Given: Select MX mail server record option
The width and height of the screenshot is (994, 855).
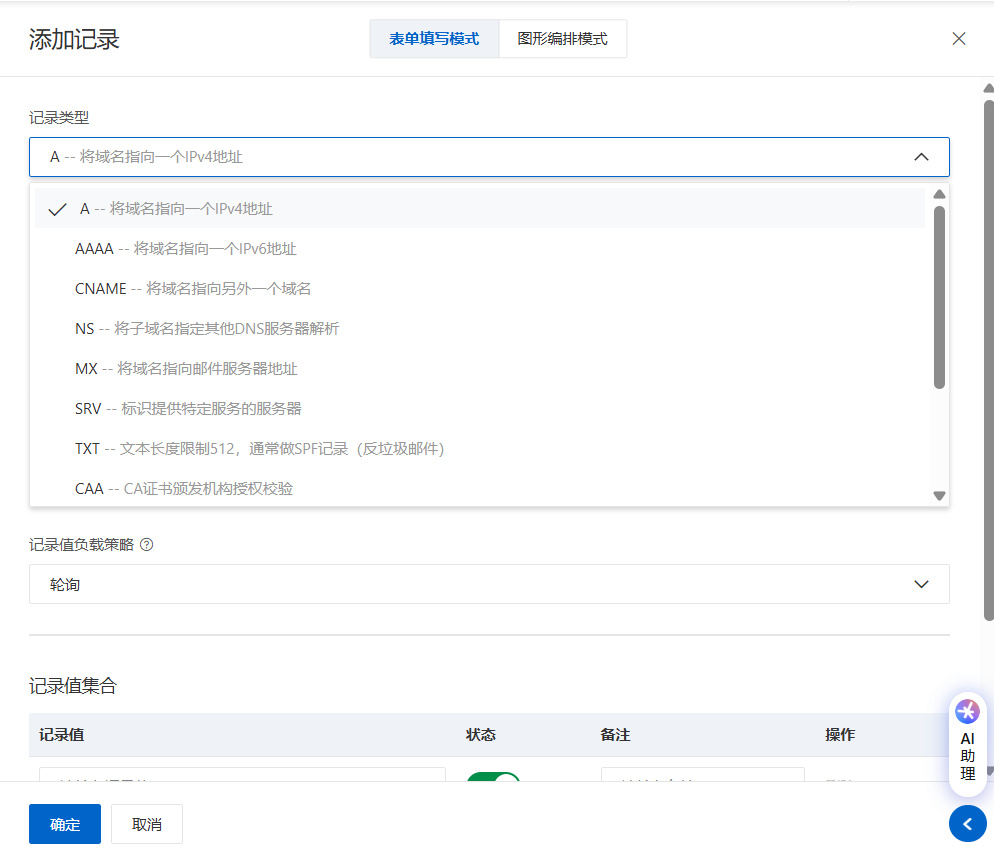Looking at the screenshot, I should pyautogui.click(x=480, y=368).
